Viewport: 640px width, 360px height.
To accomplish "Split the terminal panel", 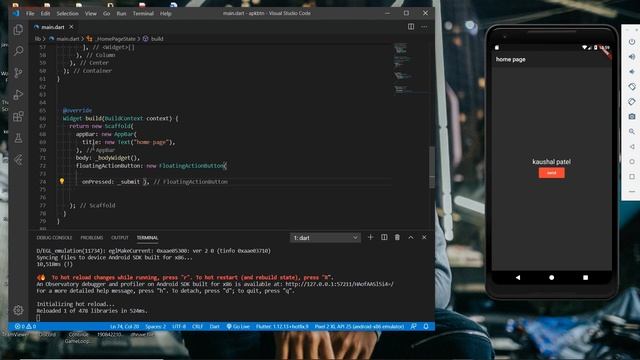I will (384, 237).
